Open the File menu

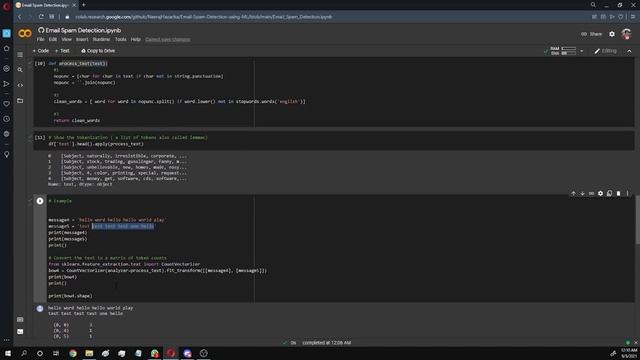click(40, 40)
